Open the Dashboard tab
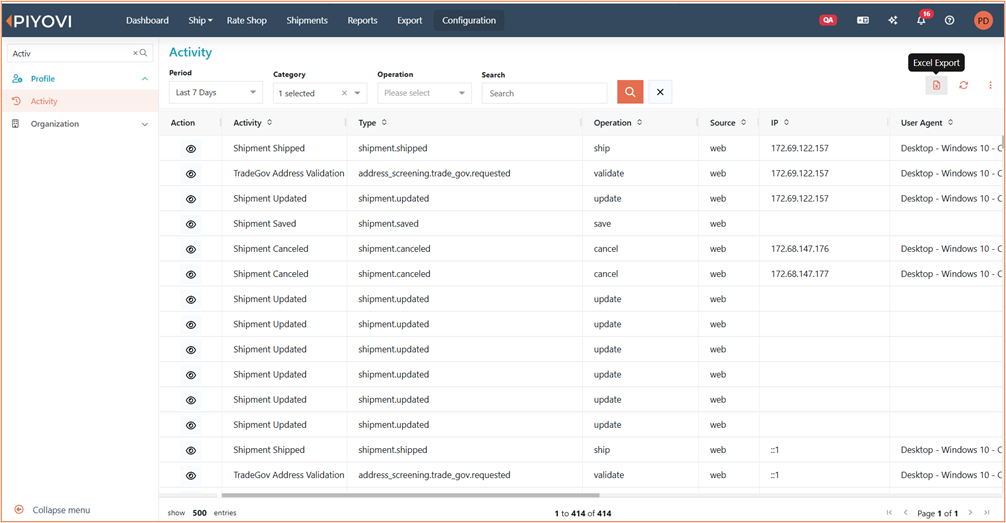This screenshot has height=523, width=1006. pyautogui.click(x=147, y=21)
